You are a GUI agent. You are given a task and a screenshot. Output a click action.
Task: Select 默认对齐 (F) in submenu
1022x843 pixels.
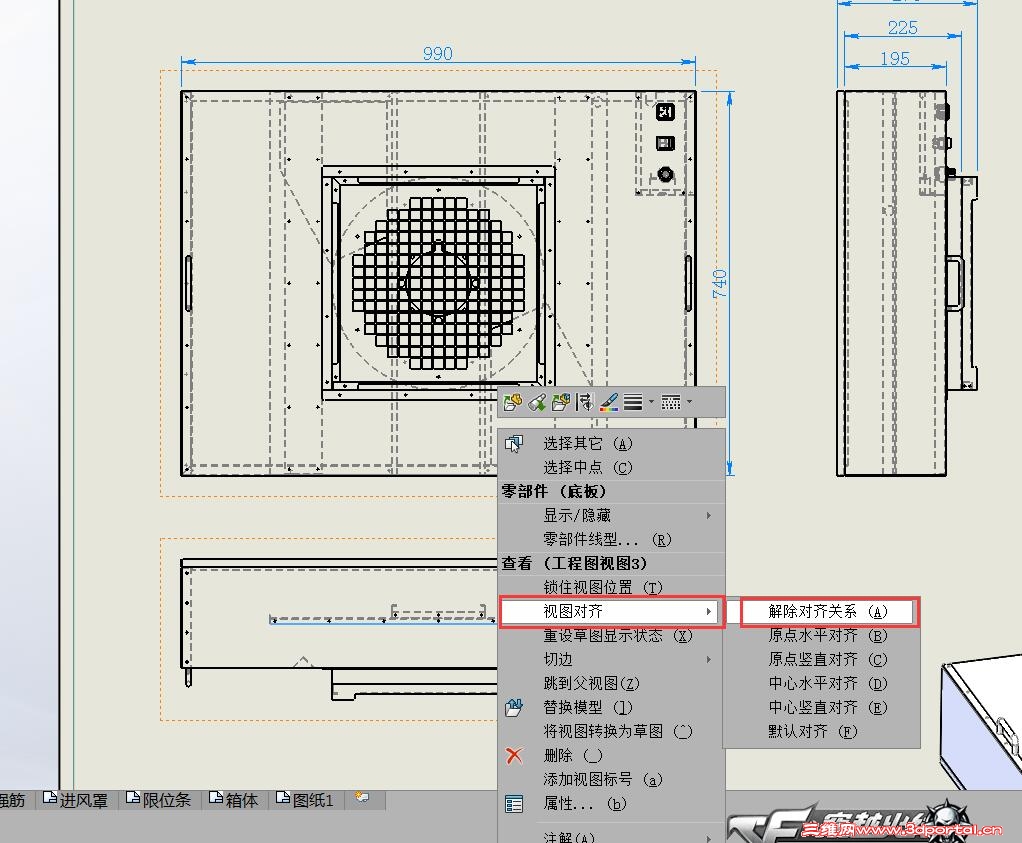pyautogui.click(x=823, y=732)
